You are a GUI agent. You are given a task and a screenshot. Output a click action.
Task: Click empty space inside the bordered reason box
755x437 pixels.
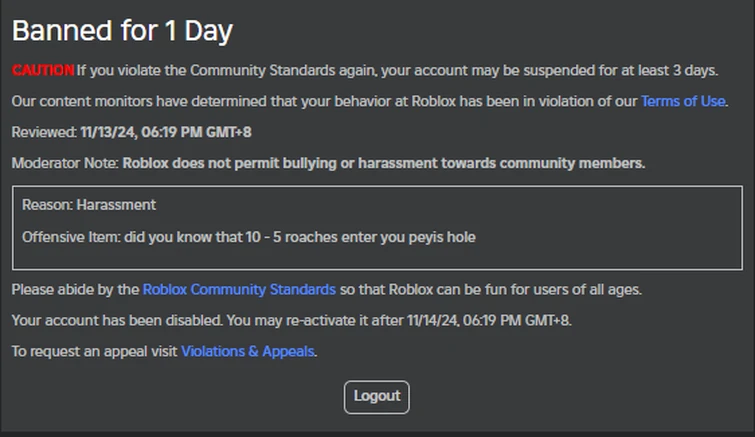pyautogui.click(x=600, y=220)
